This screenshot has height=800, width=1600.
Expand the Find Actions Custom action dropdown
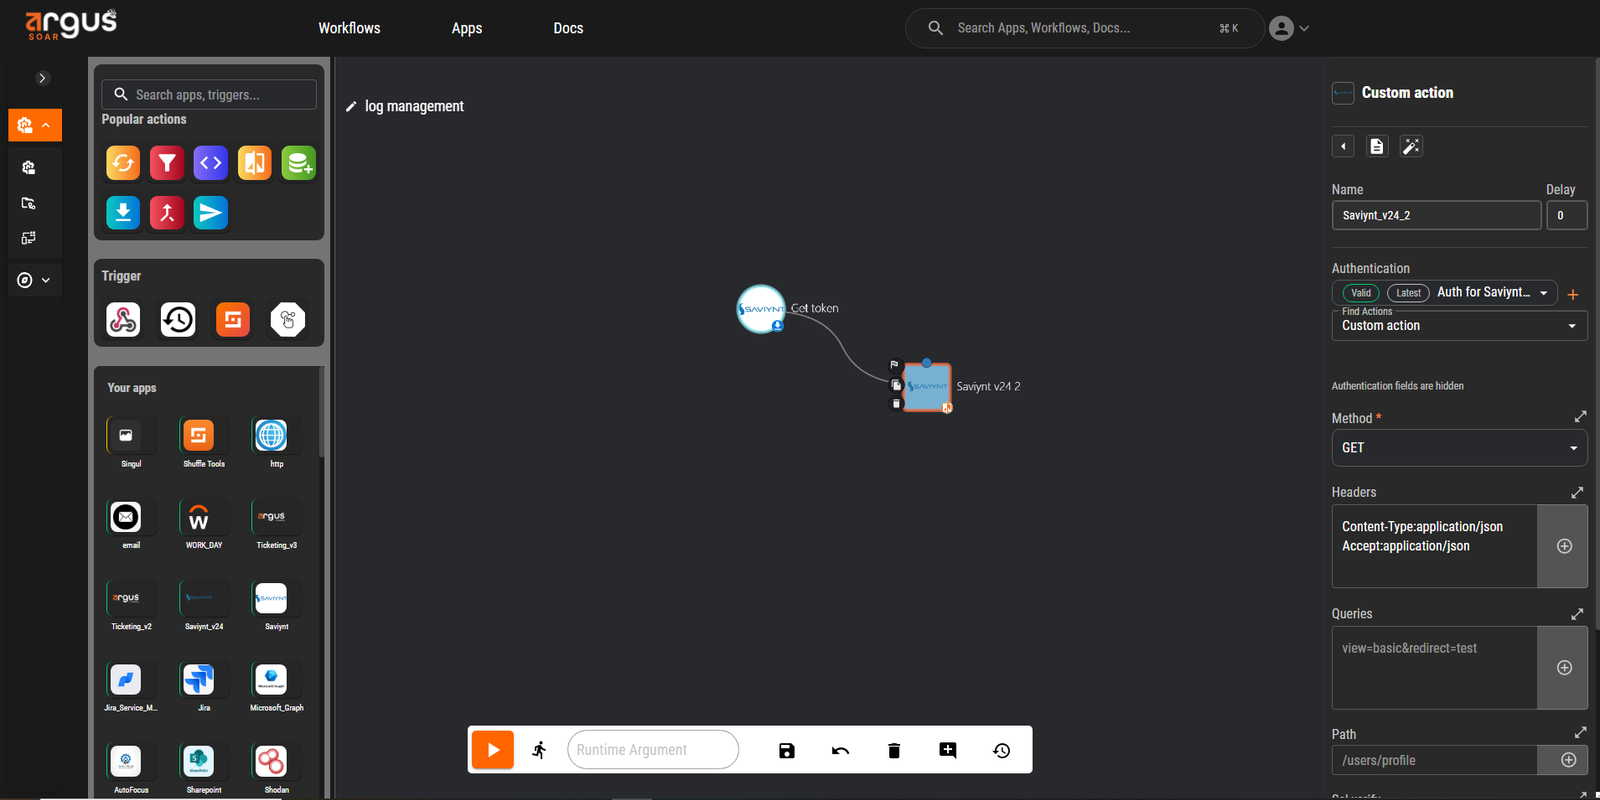[x=1458, y=326]
